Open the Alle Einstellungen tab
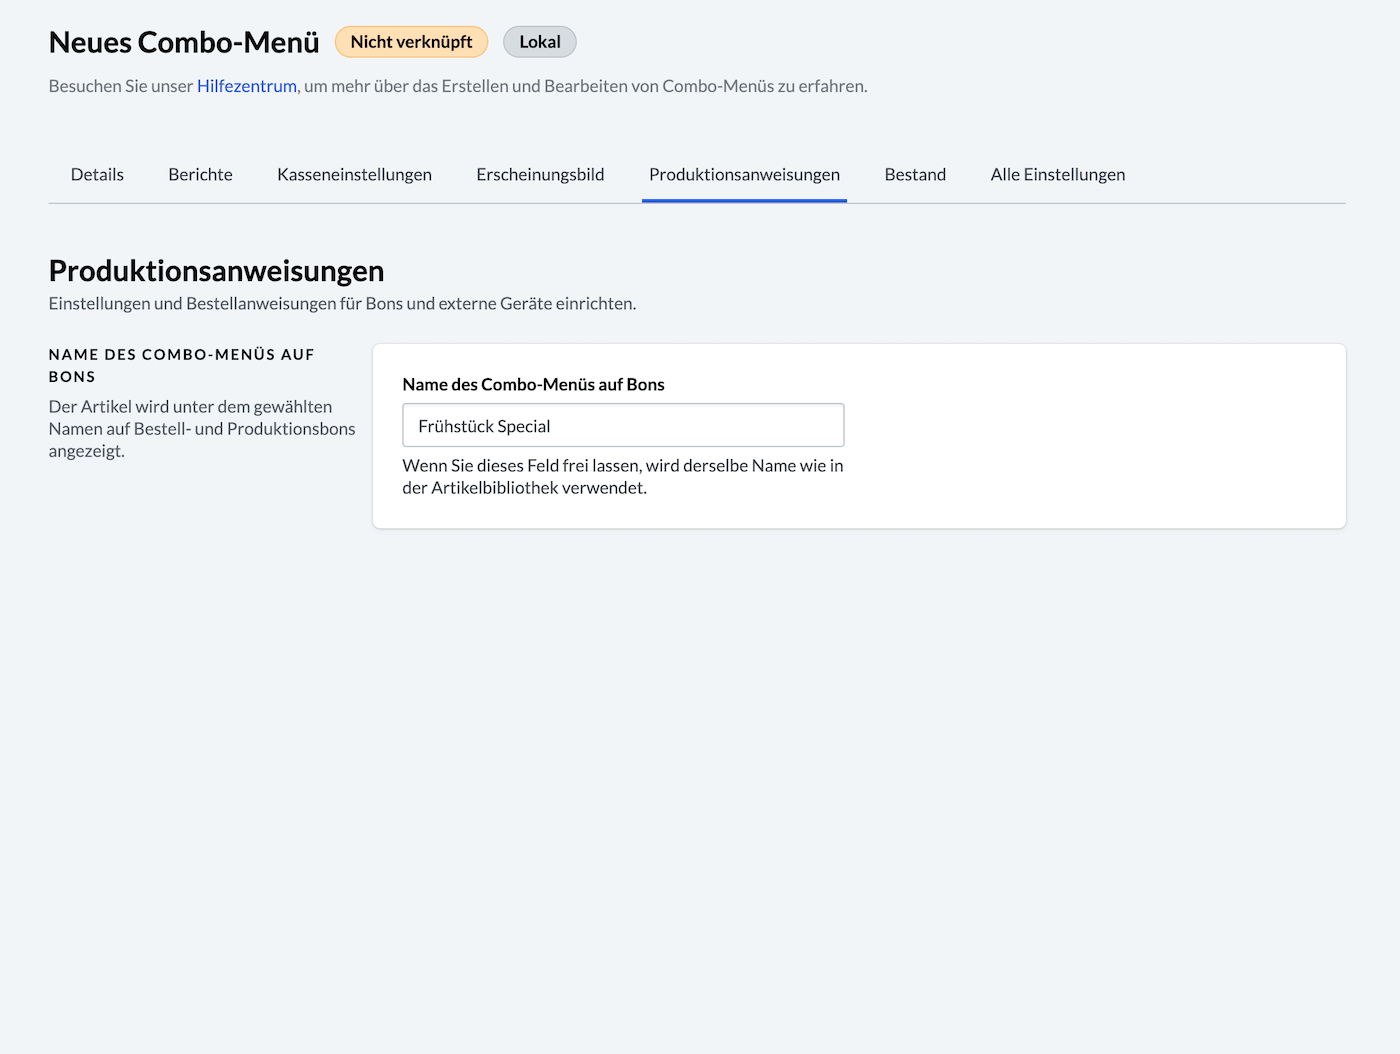Screen dimensions: 1400x1054 (x=1058, y=174)
